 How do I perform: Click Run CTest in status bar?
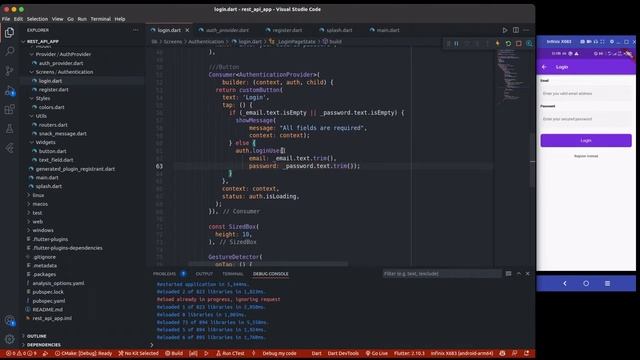[230, 353]
